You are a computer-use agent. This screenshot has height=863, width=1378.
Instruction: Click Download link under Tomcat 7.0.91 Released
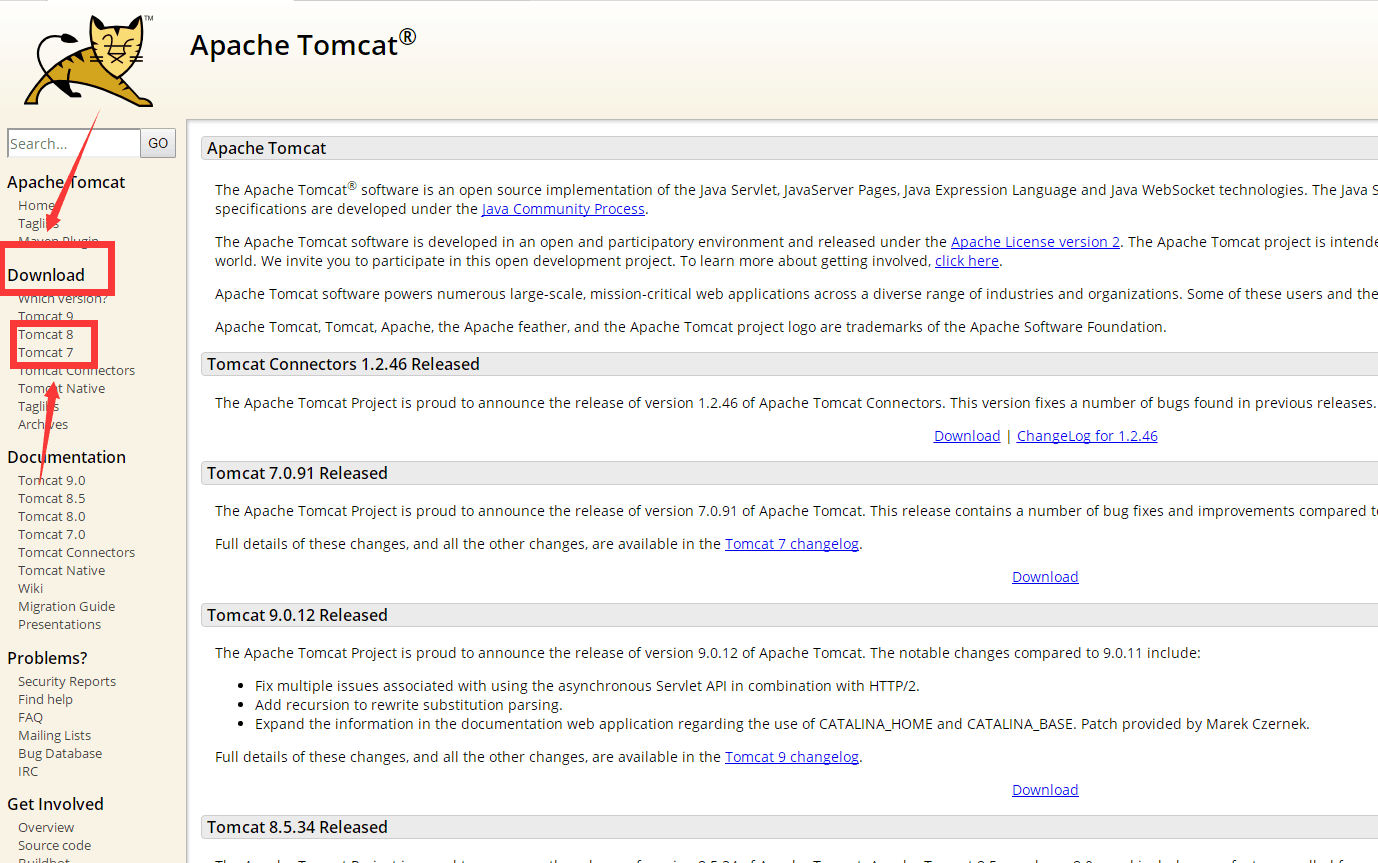point(1045,577)
